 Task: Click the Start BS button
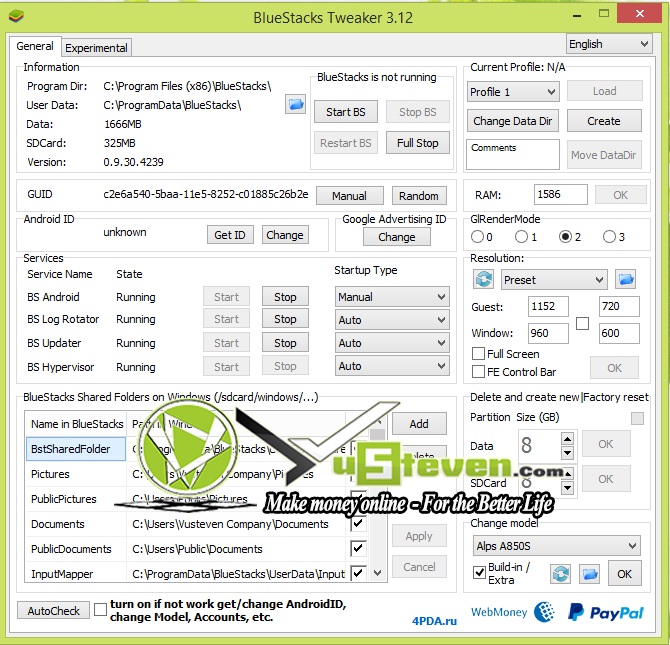tap(346, 112)
